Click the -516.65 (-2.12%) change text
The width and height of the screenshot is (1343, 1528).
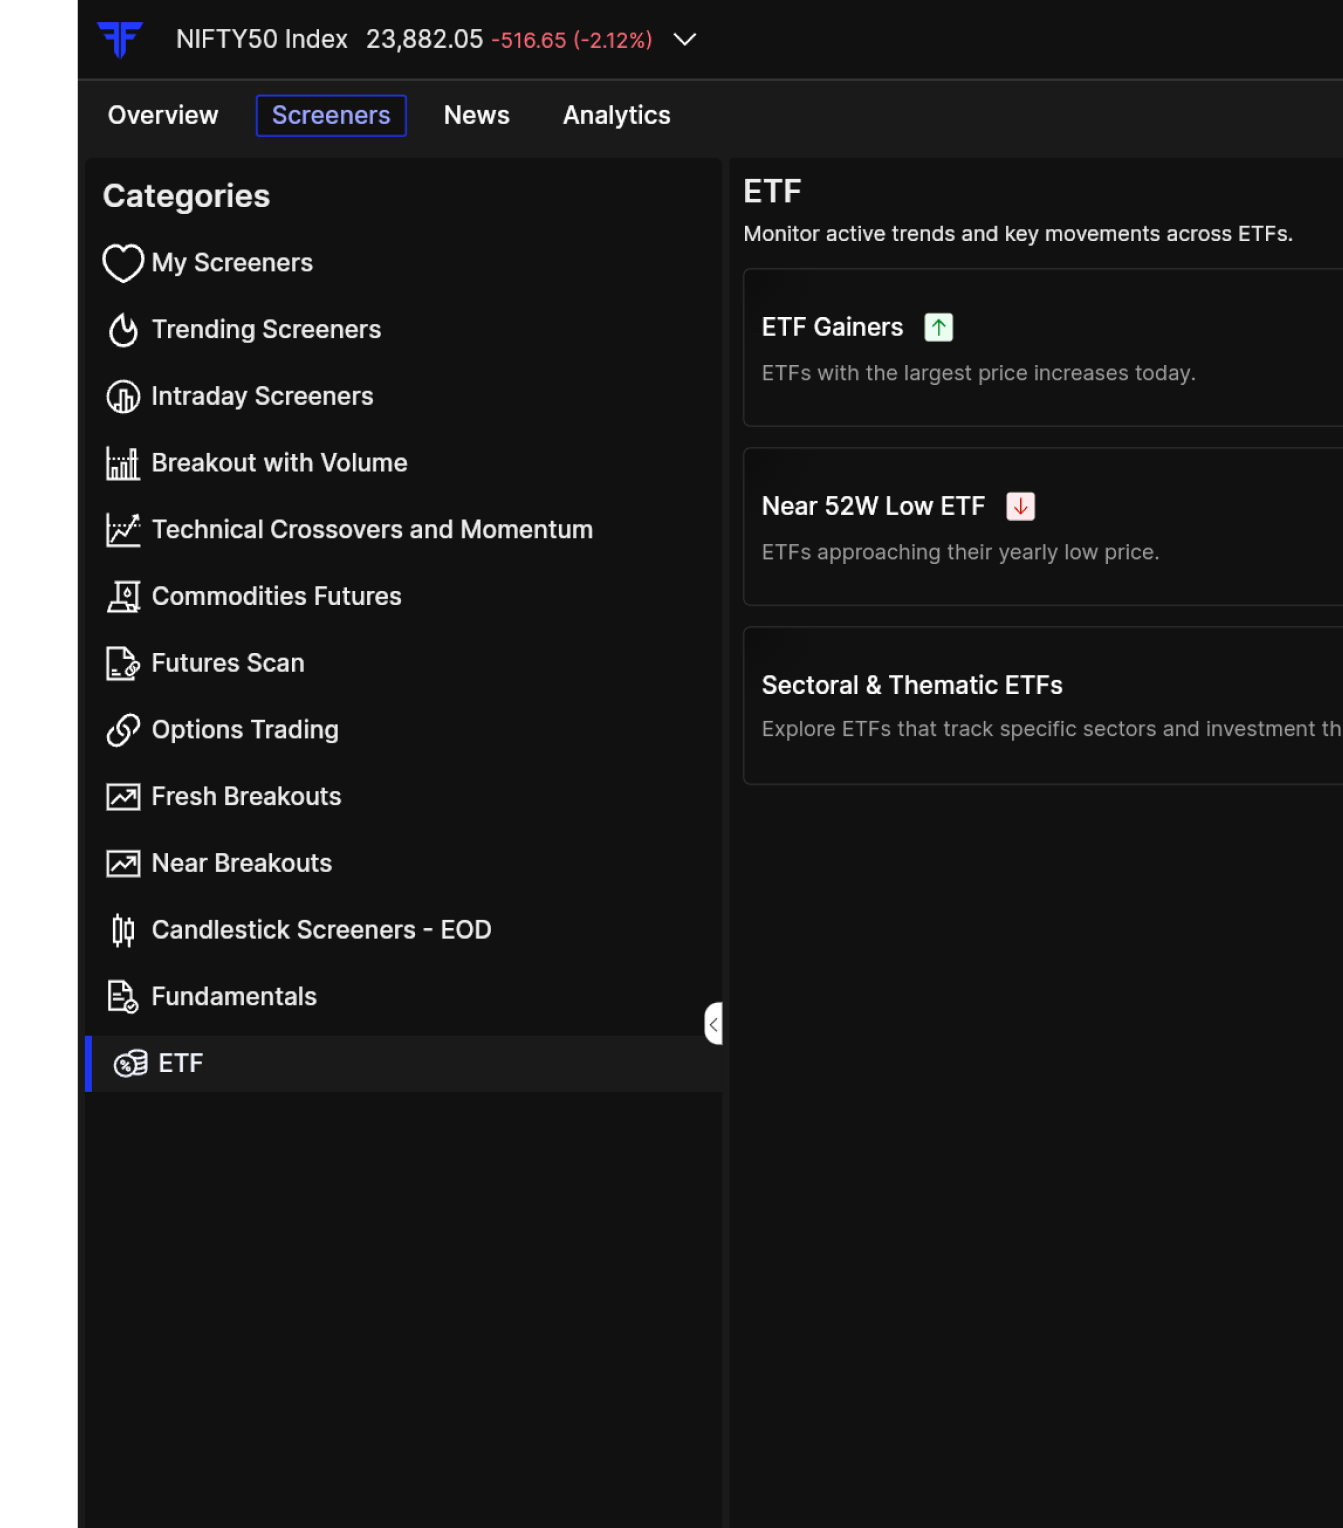point(571,40)
